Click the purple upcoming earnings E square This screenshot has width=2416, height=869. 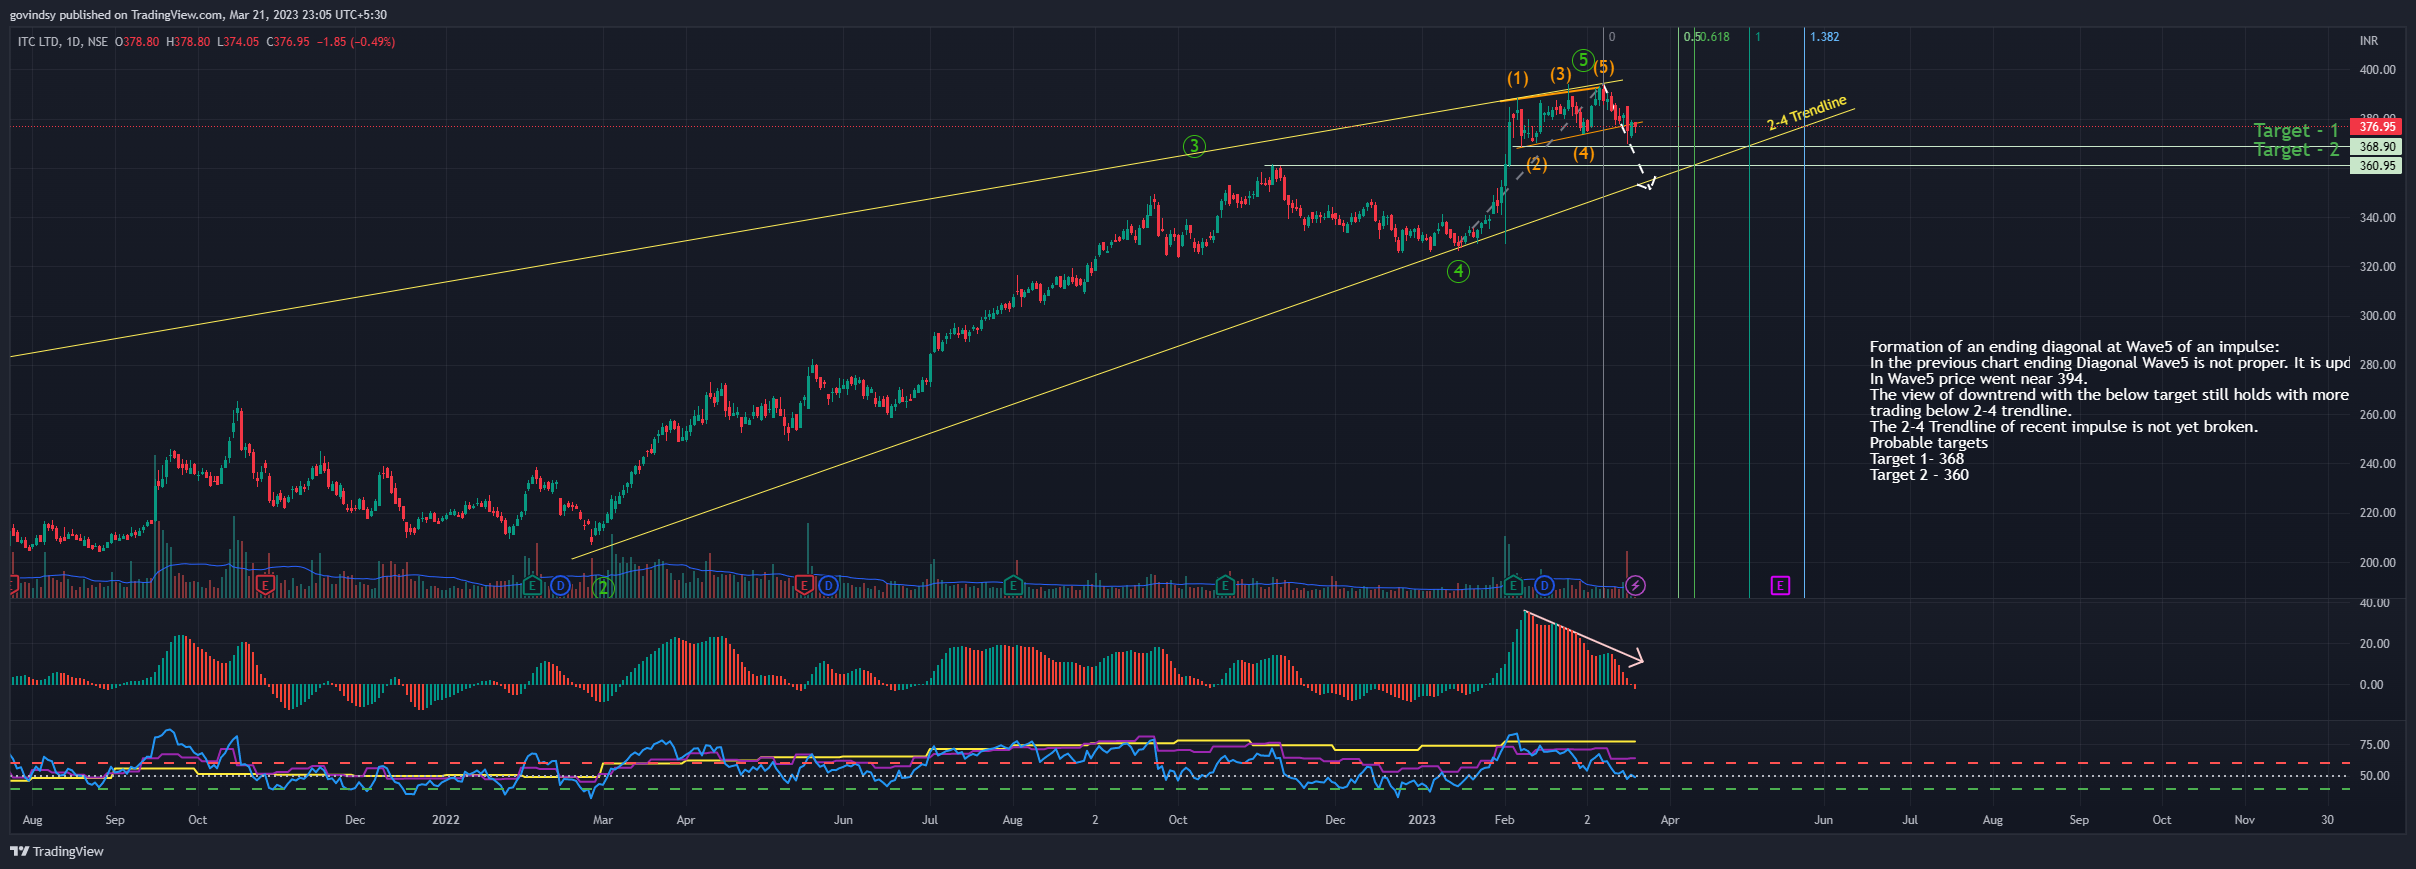click(x=1780, y=585)
